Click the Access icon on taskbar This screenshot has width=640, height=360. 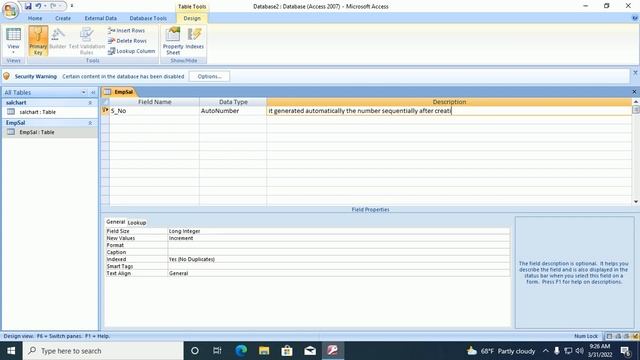(333, 351)
